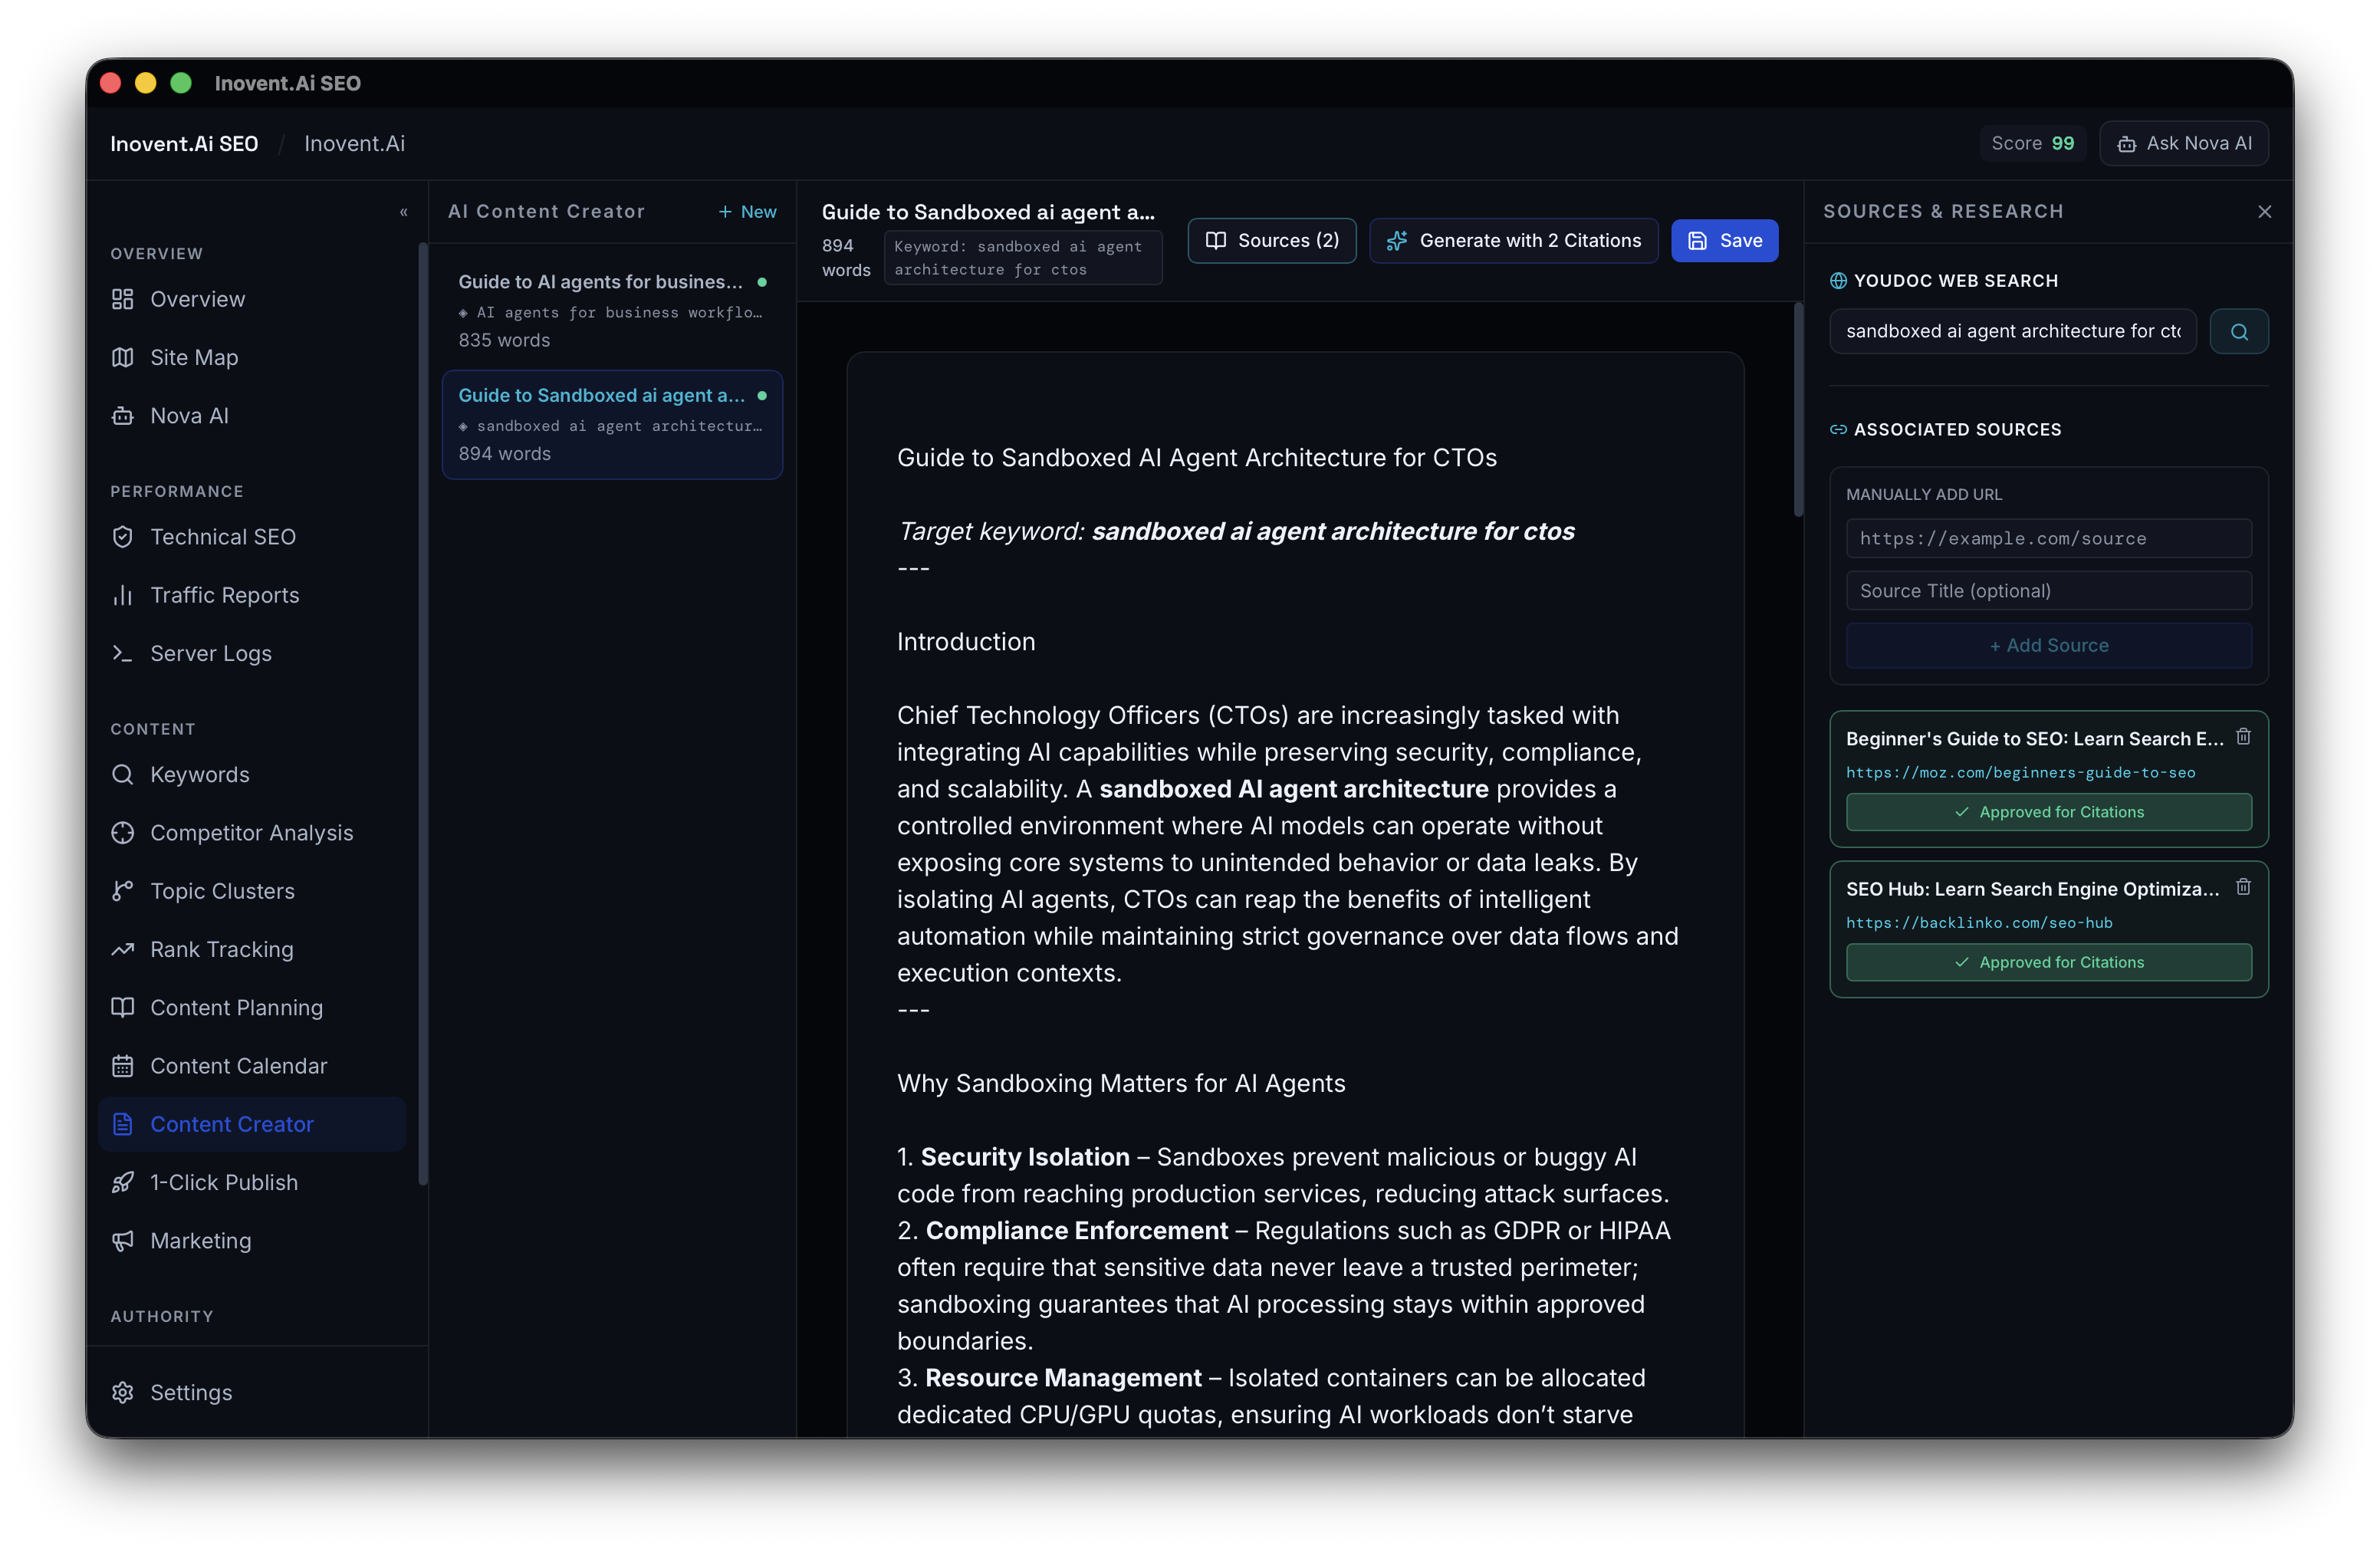Click 'Why Sandboxing Matters for AI Agents' heading
This screenshot has width=2380, height=1552.
[x=1121, y=1083]
